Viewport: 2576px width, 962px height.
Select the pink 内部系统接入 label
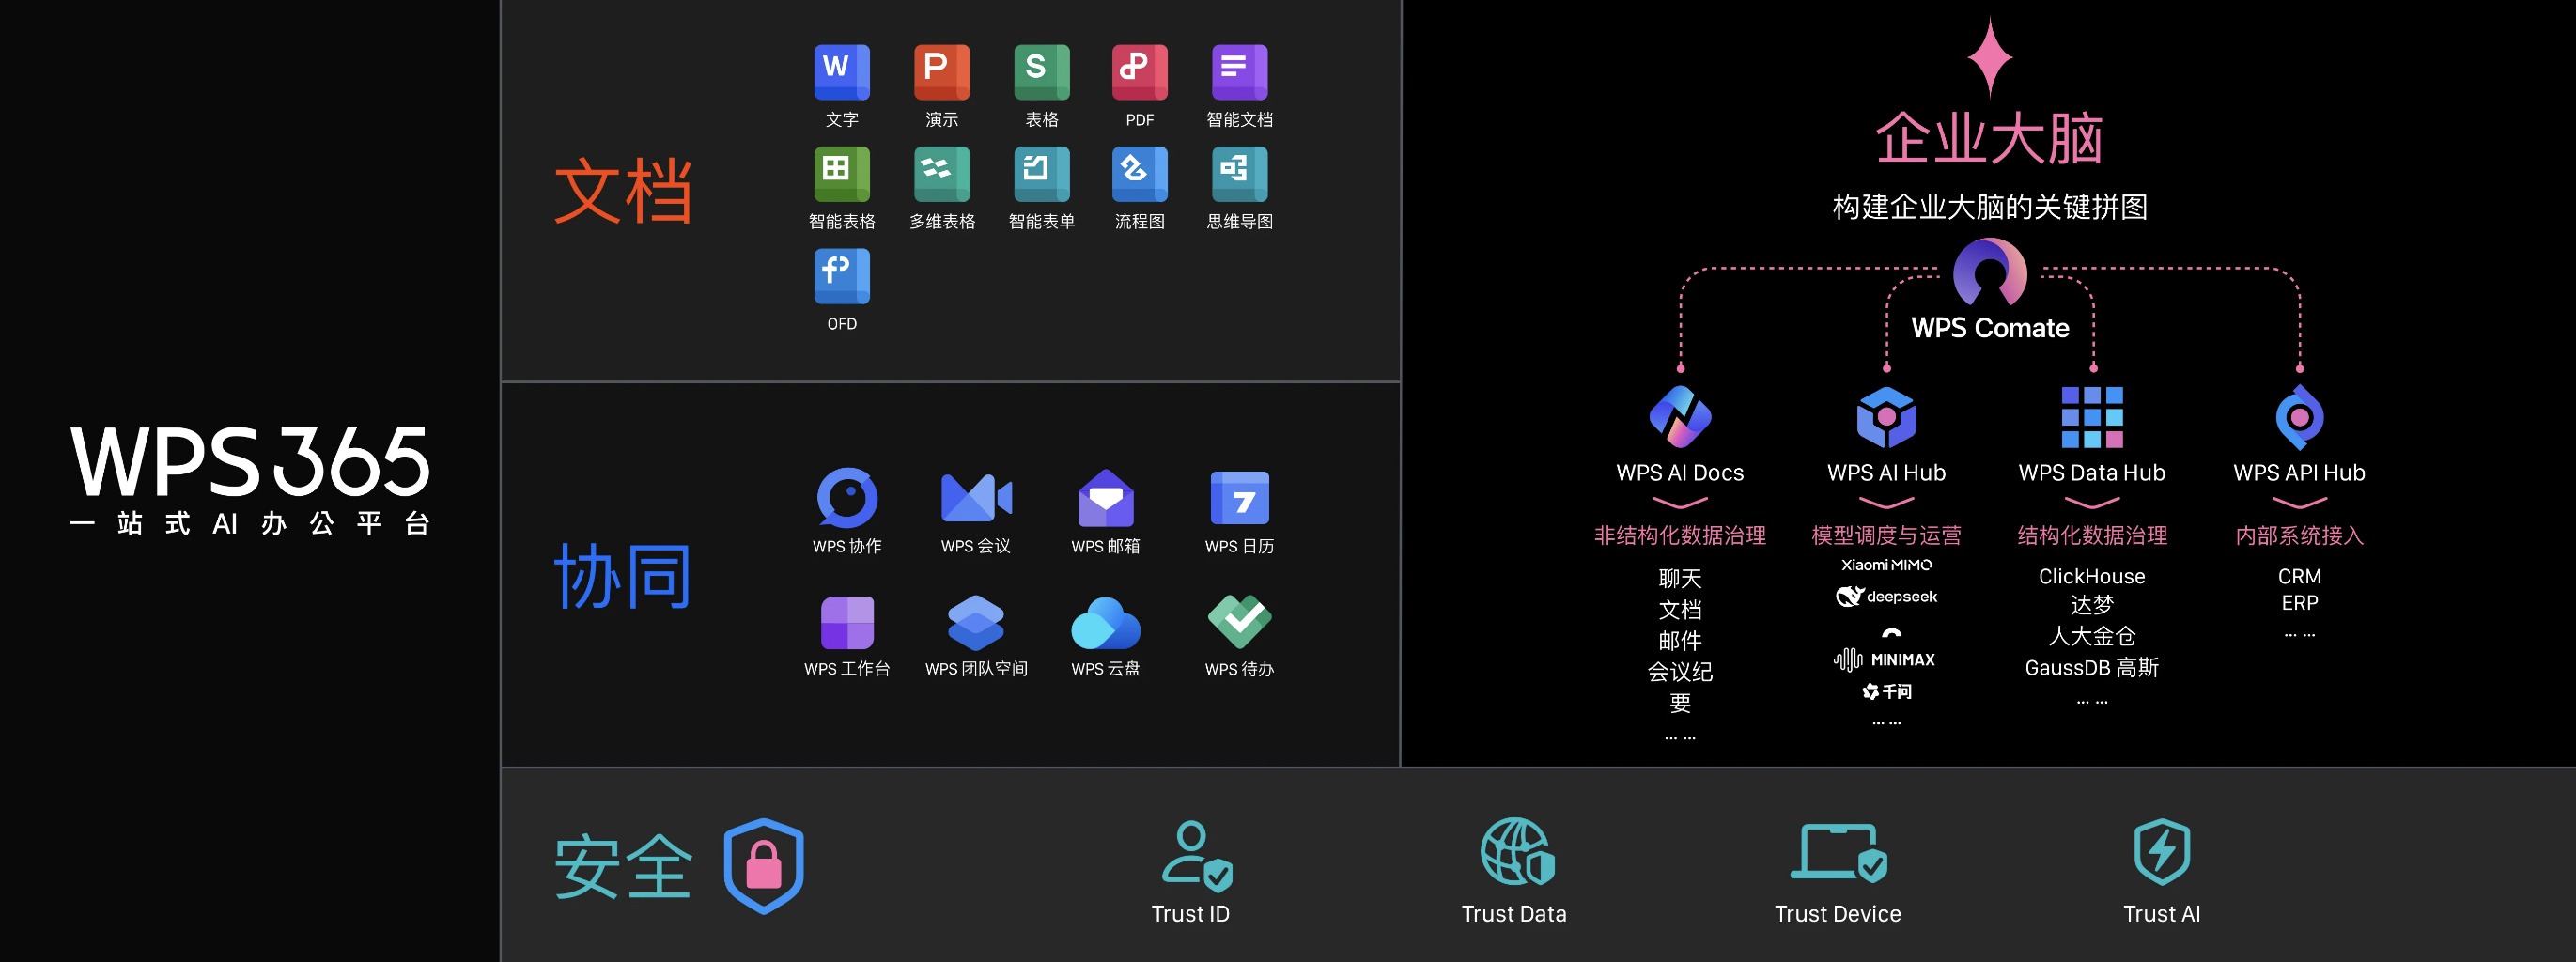point(2299,535)
